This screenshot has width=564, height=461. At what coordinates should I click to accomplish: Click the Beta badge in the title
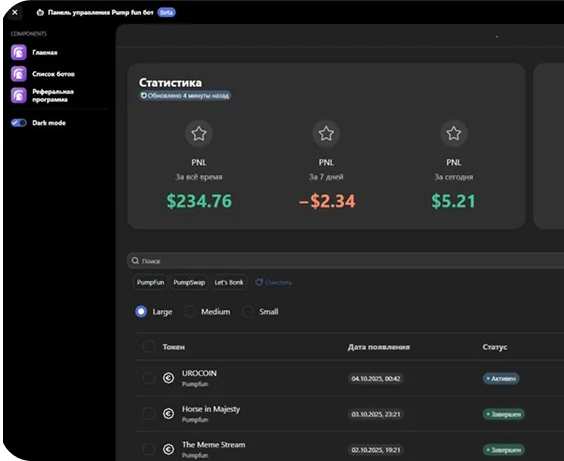167,13
